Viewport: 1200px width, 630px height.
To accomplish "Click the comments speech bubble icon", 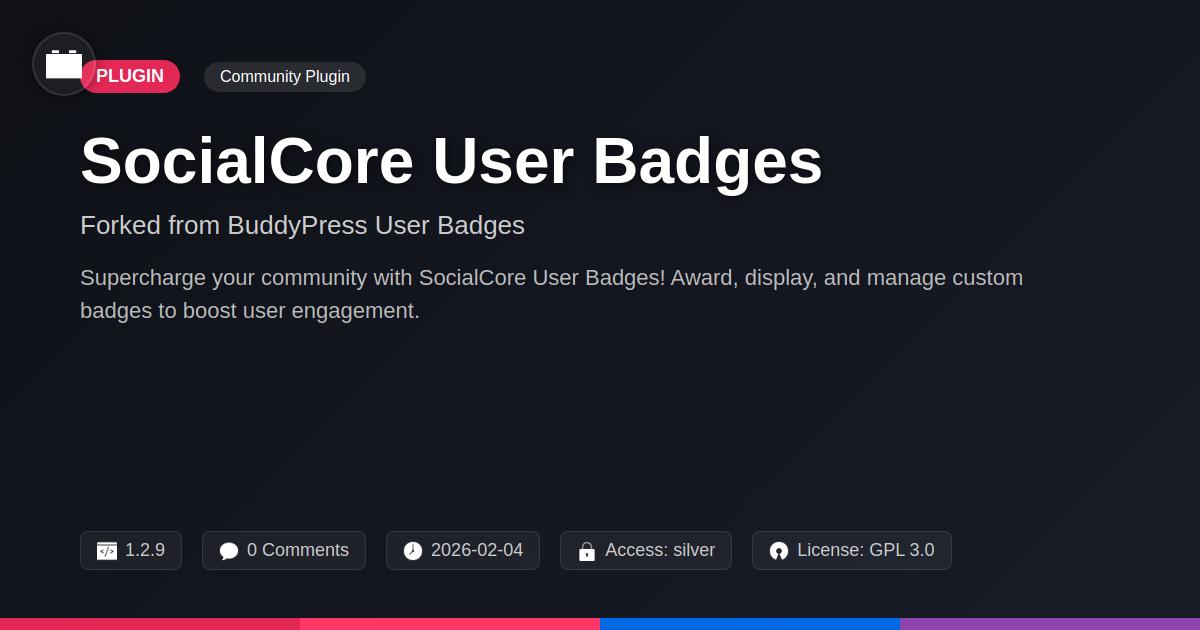I will [229, 551].
